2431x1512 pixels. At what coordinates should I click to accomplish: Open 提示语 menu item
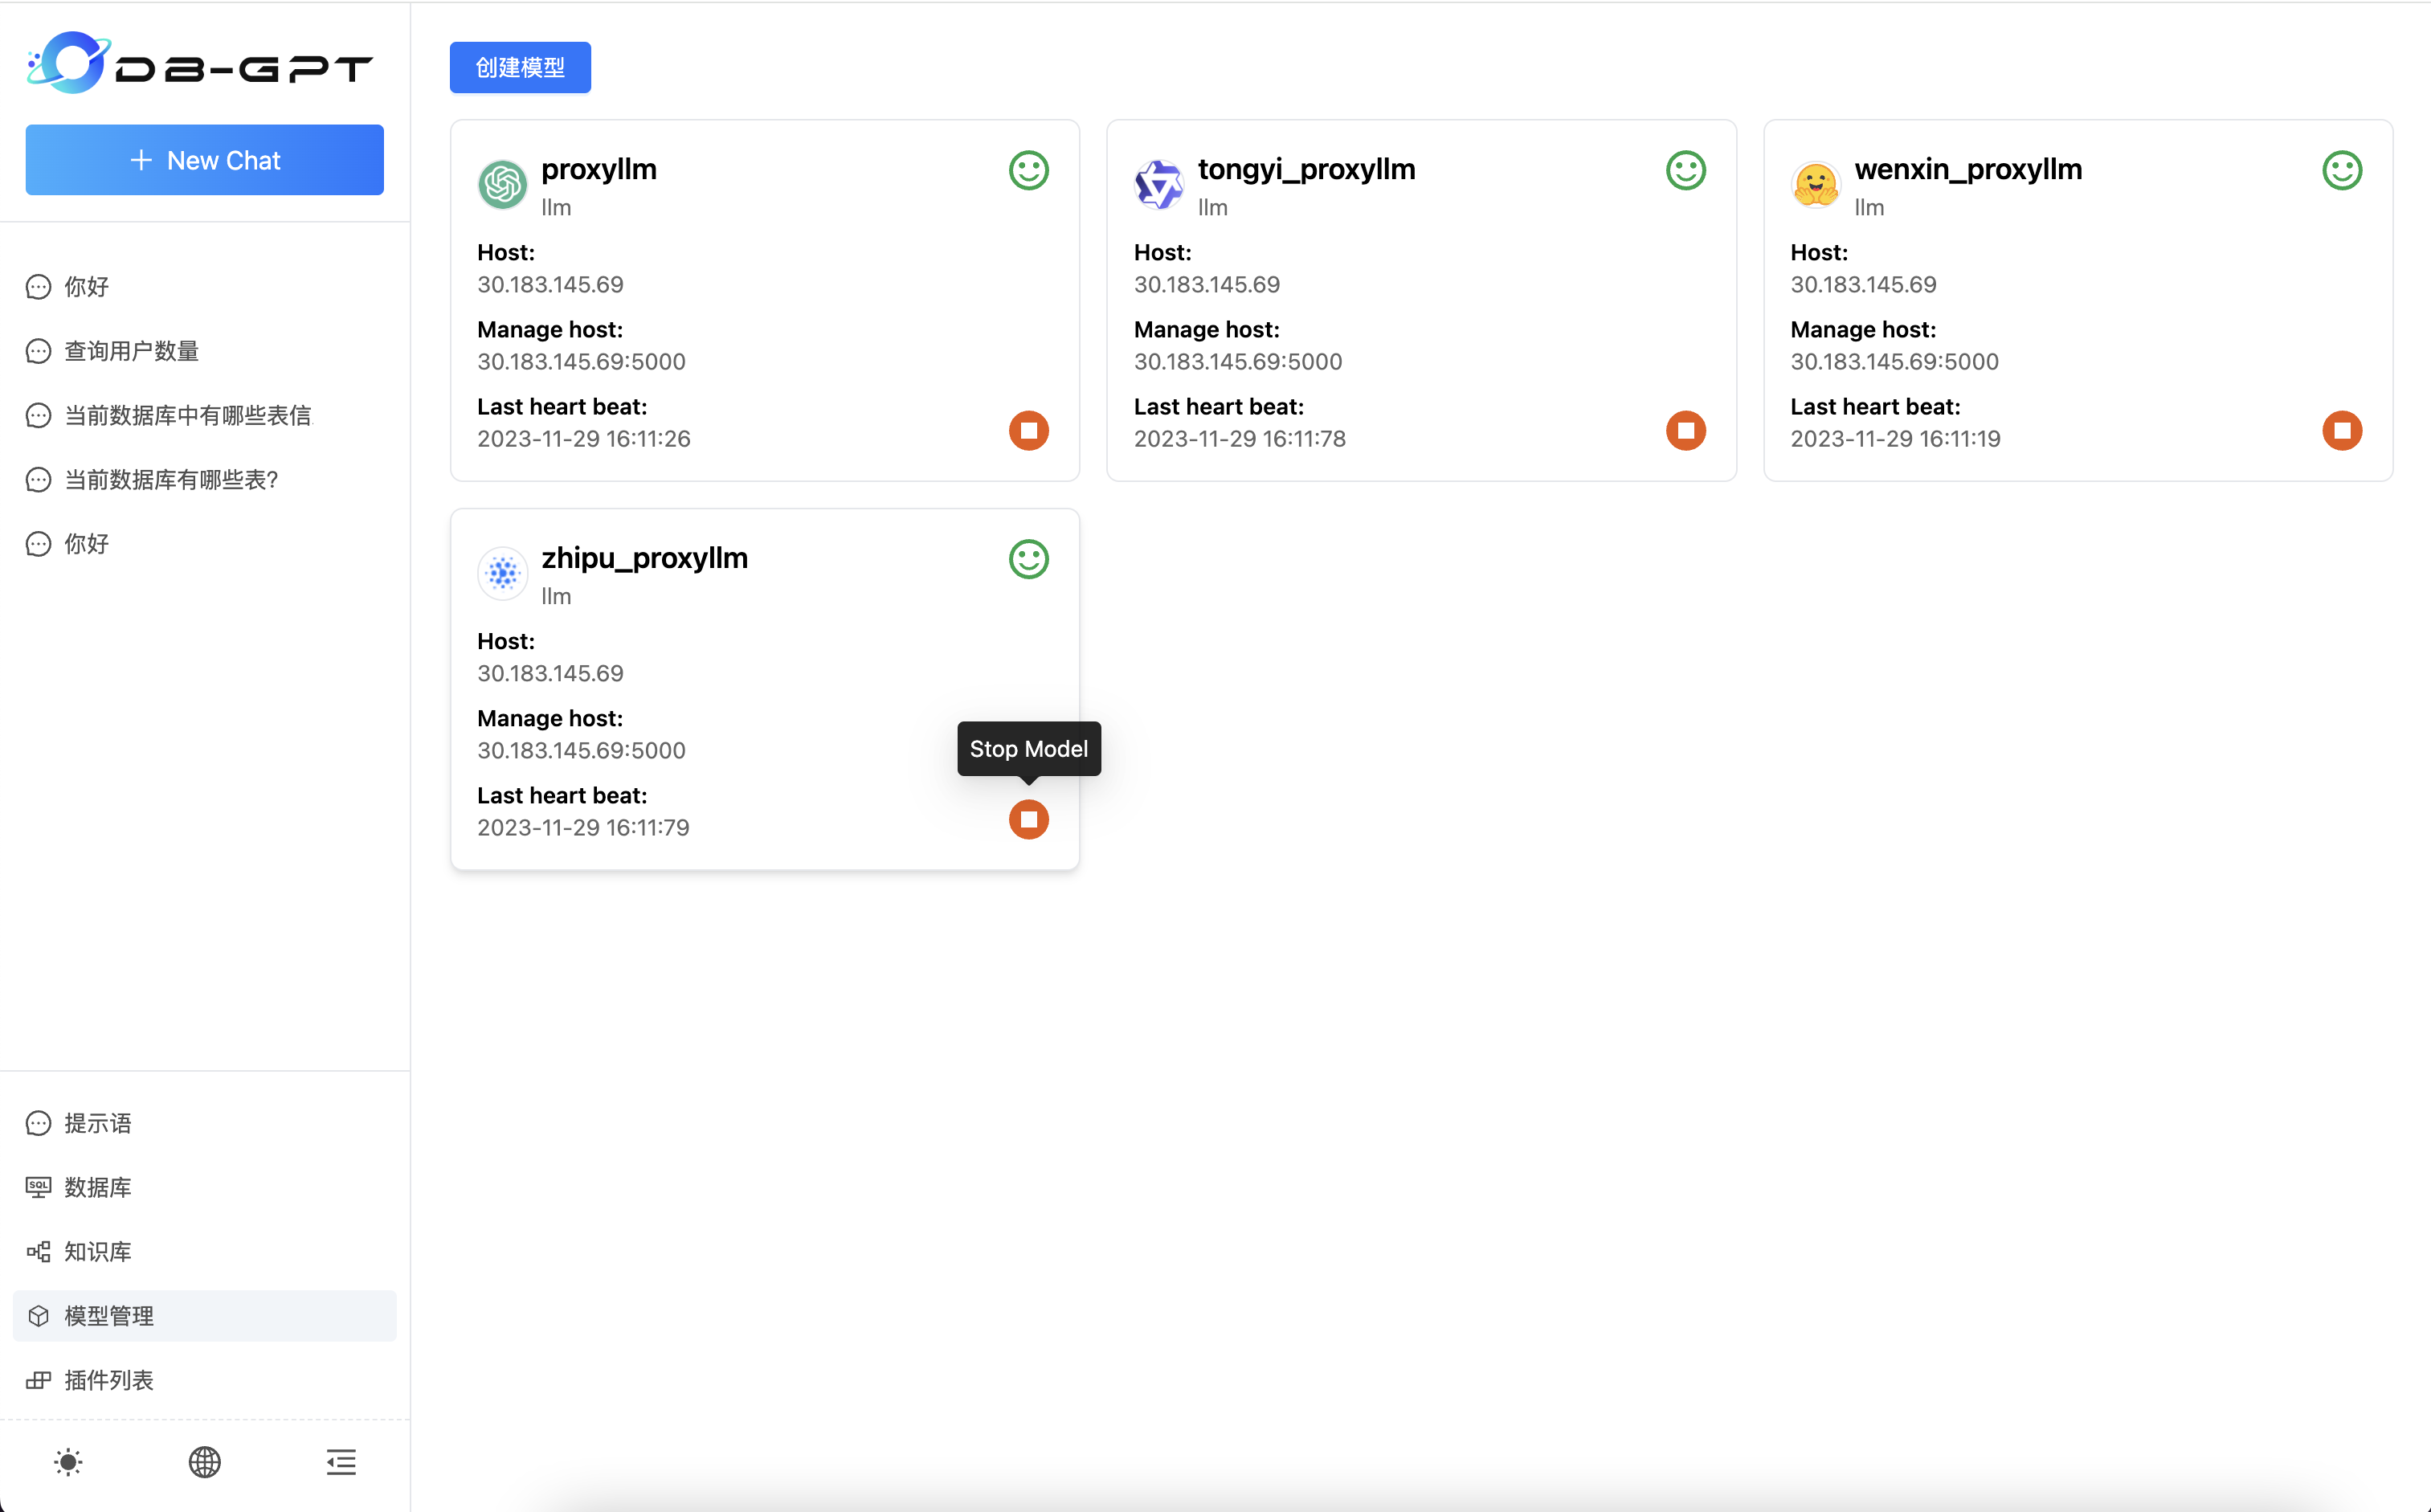click(97, 1123)
